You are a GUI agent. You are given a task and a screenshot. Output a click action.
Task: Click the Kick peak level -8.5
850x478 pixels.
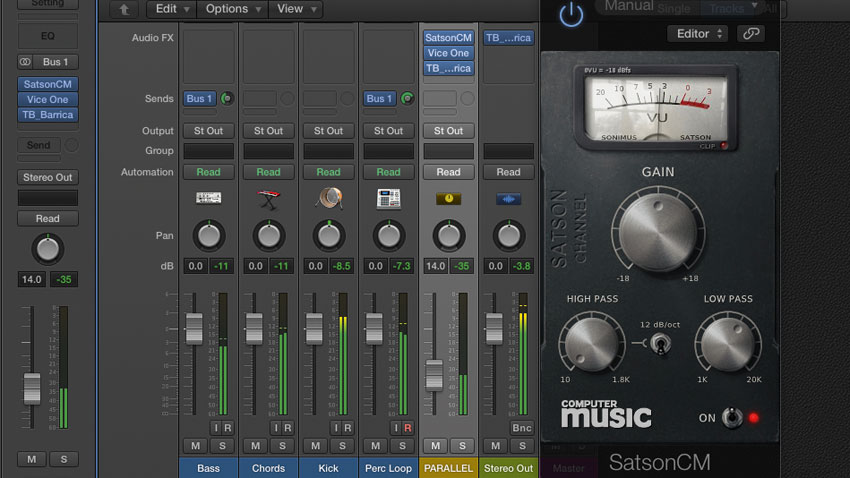tap(342, 266)
